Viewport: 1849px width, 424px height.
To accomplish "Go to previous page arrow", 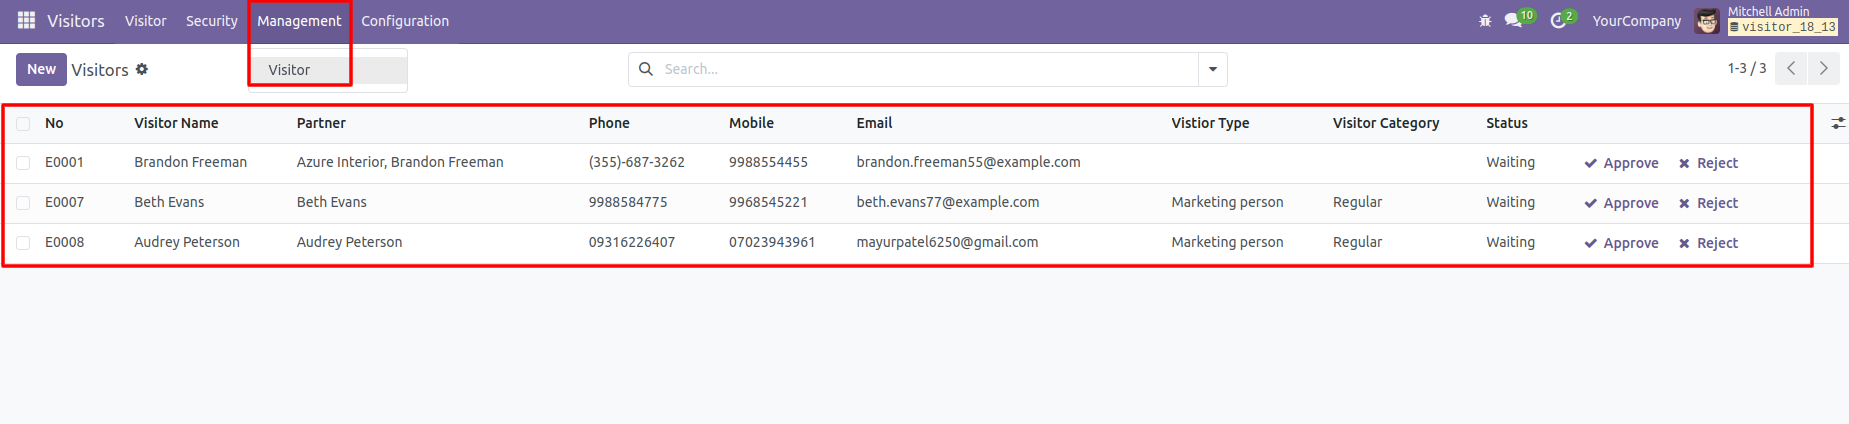I will [x=1791, y=68].
